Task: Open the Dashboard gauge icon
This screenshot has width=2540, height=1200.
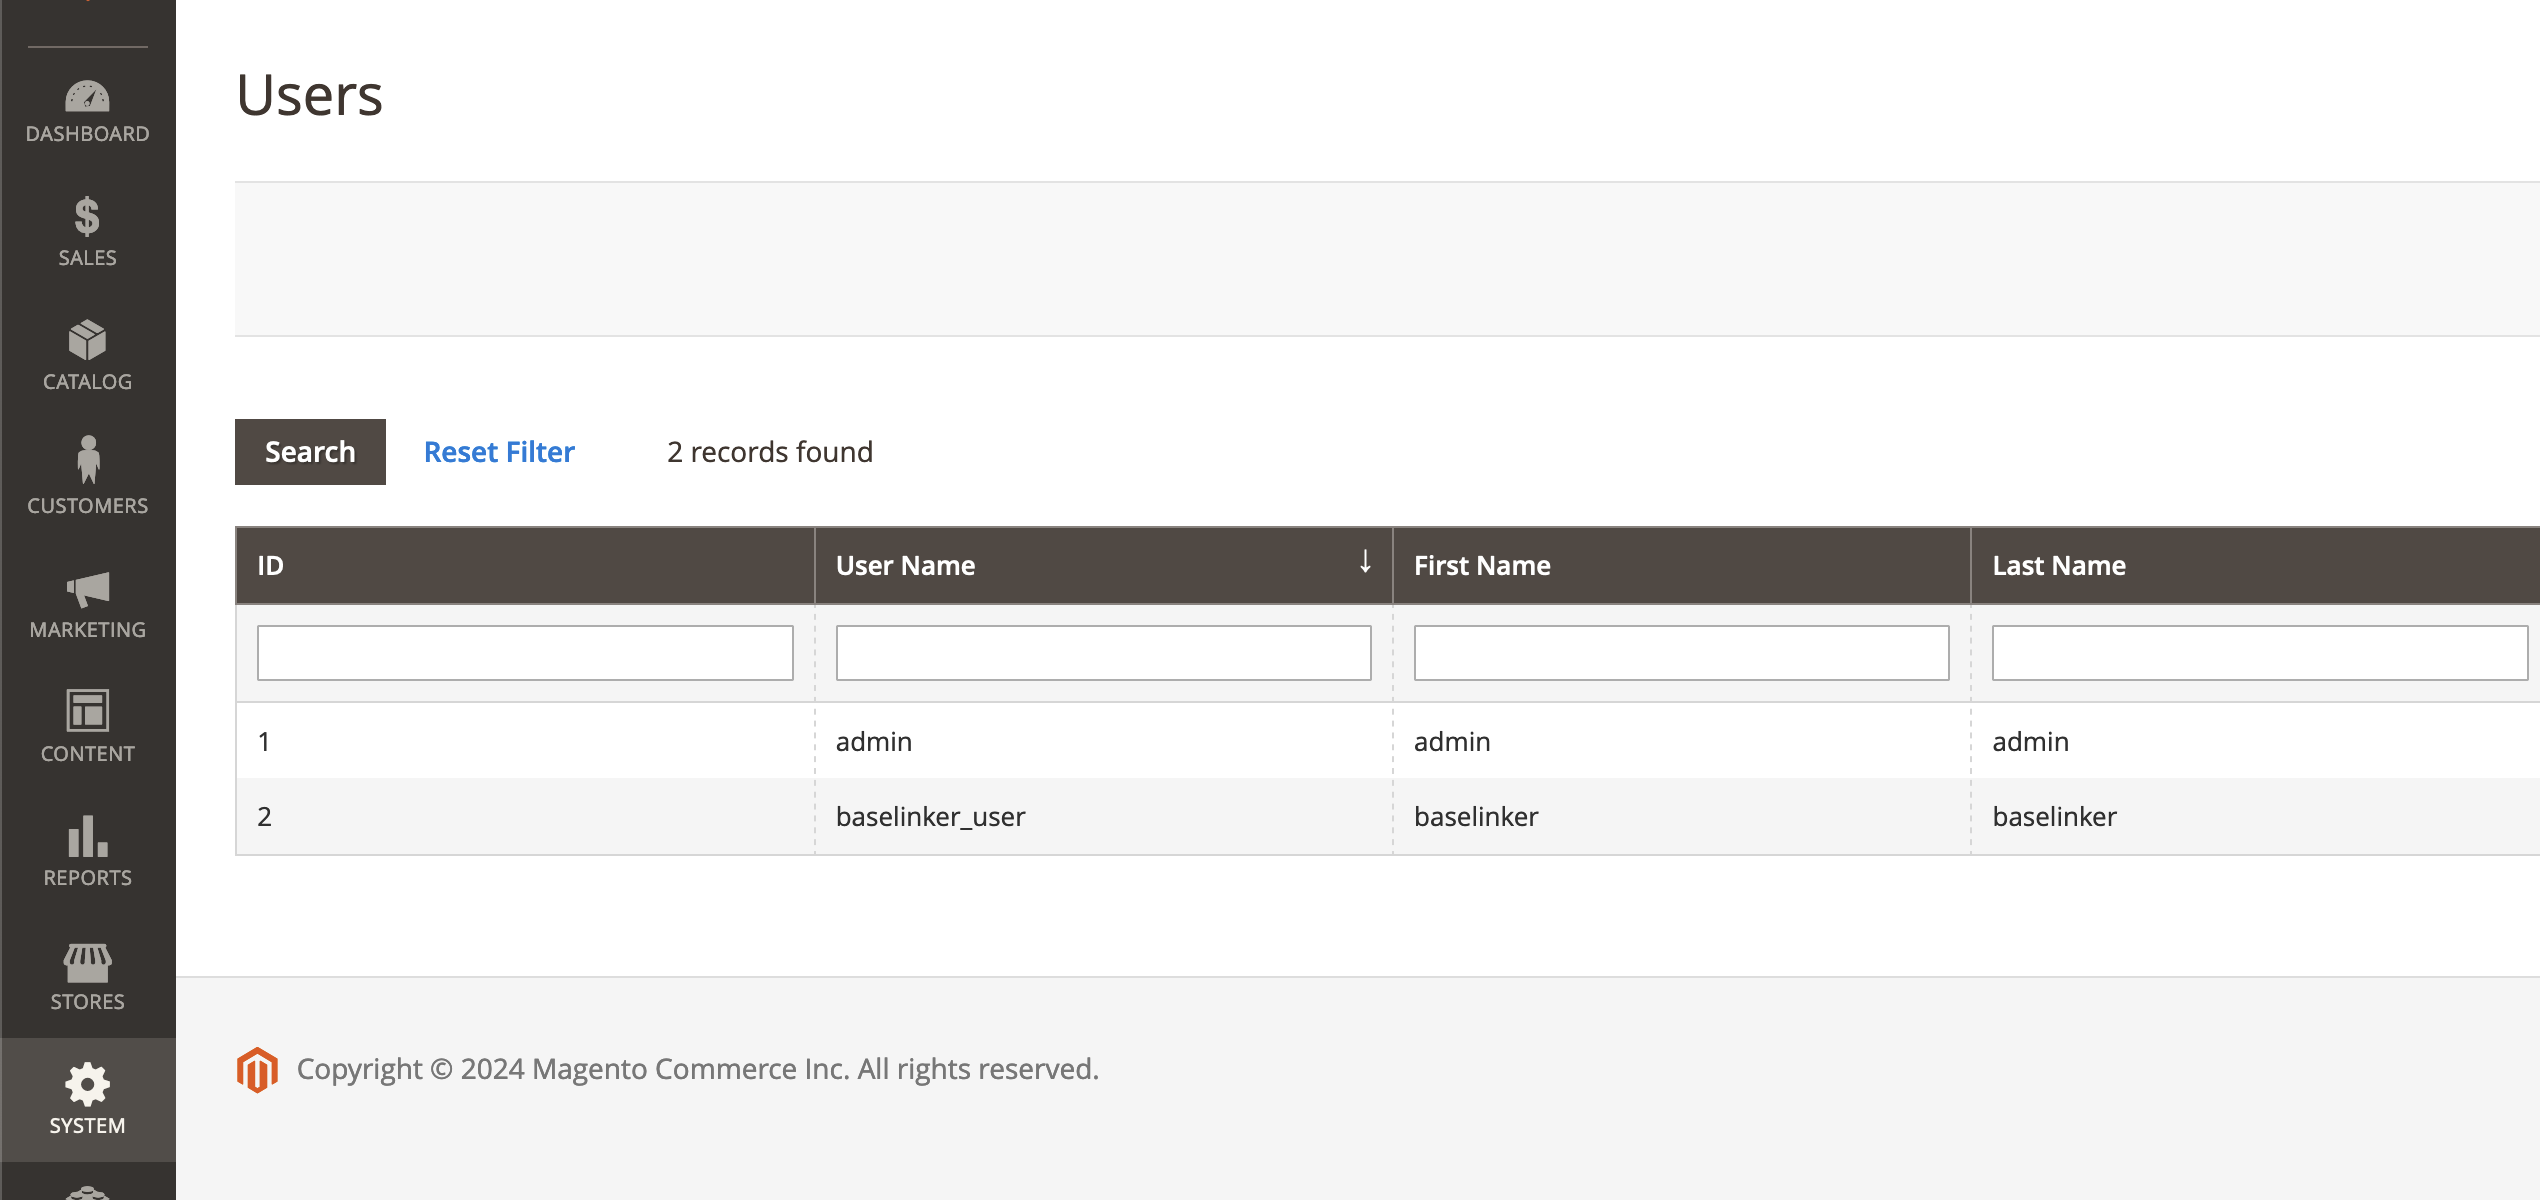Action: [x=87, y=98]
